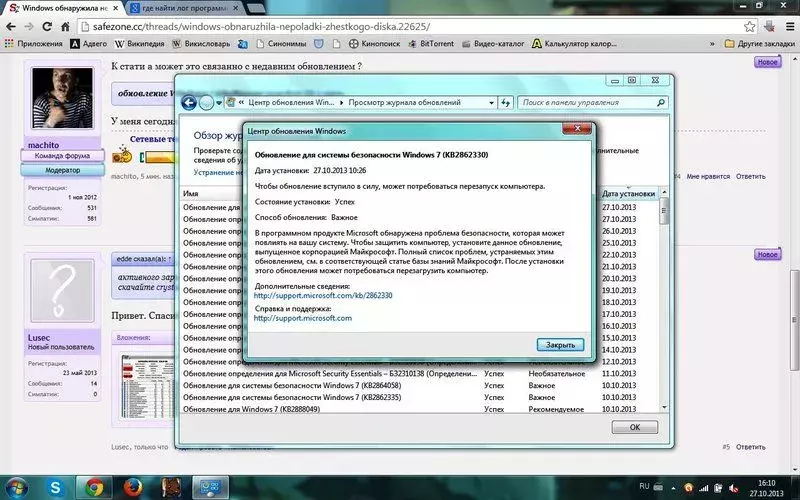This screenshot has height=500, width=800.
Task: Click the Chrome forward navigation arrow
Action: [29, 27]
